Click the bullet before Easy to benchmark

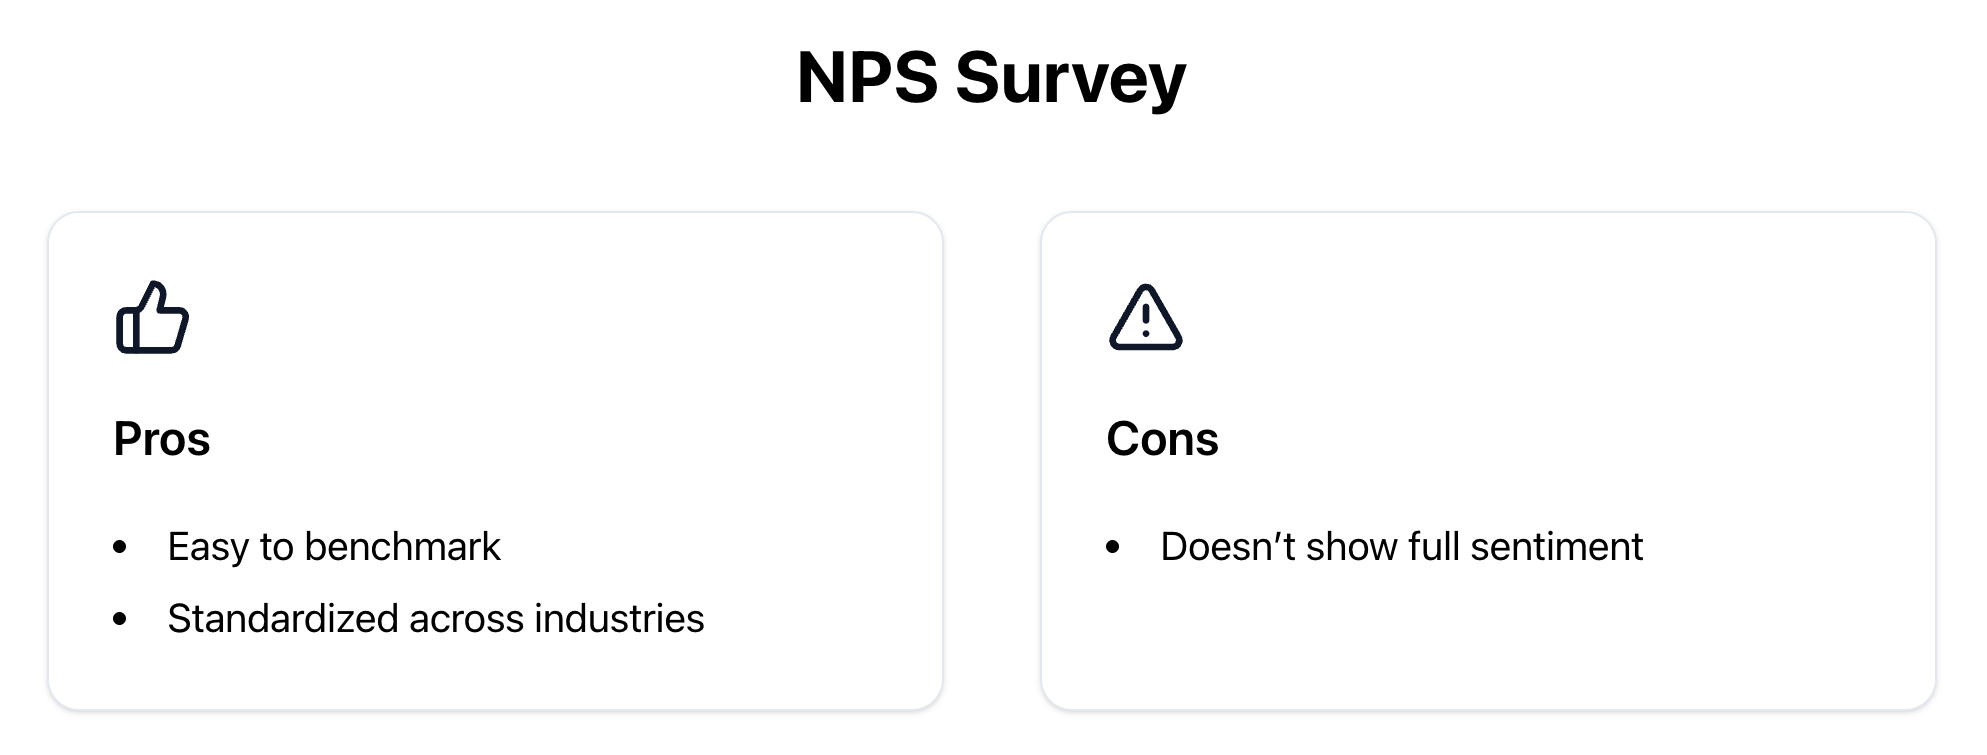pos(120,547)
